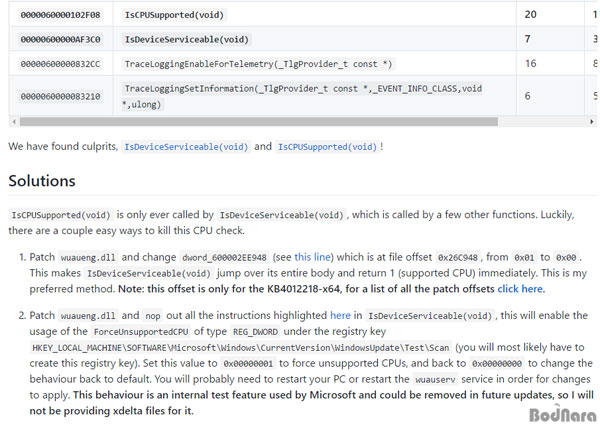The height and width of the screenshot is (425, 600).
Task: Click the Solutions heading
Action: point(42,181)
